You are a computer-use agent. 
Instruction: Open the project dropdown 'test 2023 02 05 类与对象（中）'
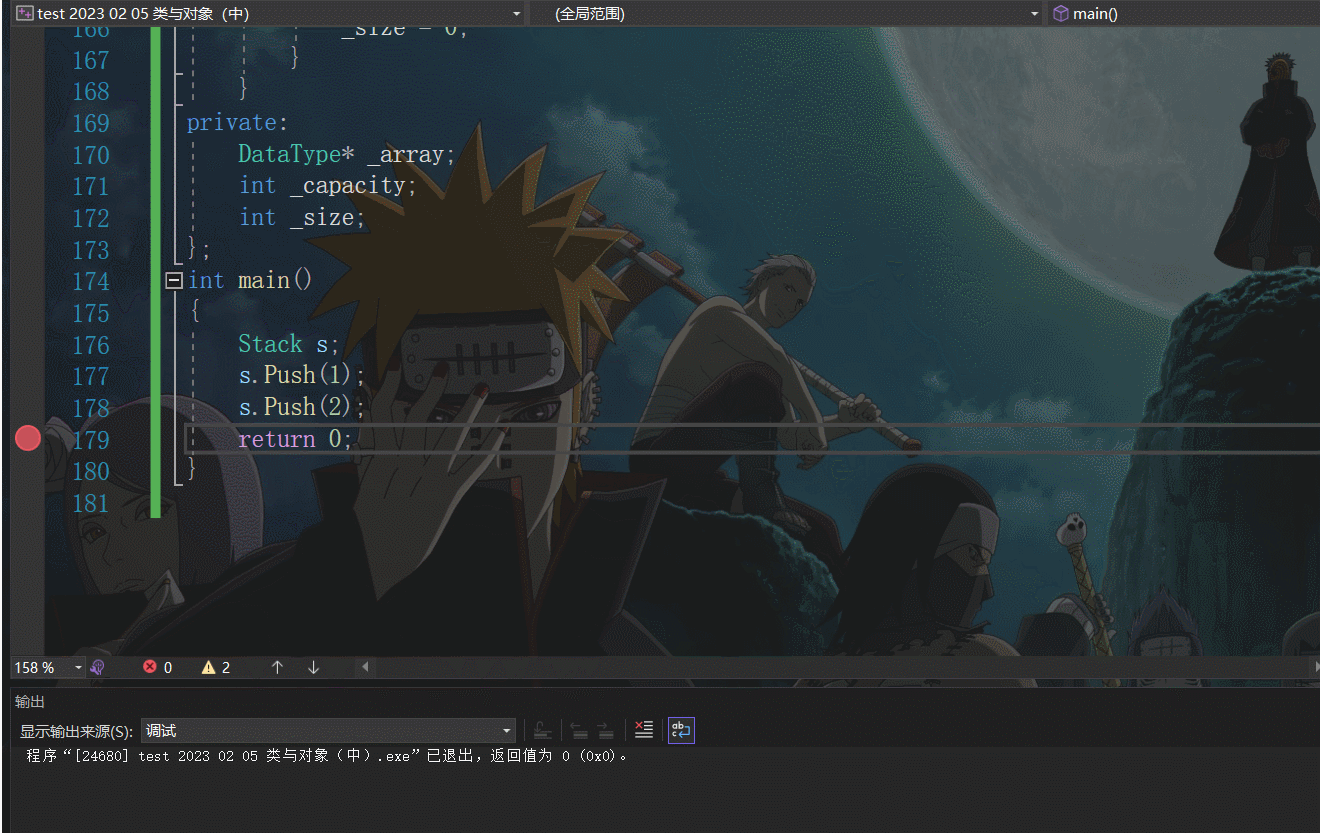[270, 14]
